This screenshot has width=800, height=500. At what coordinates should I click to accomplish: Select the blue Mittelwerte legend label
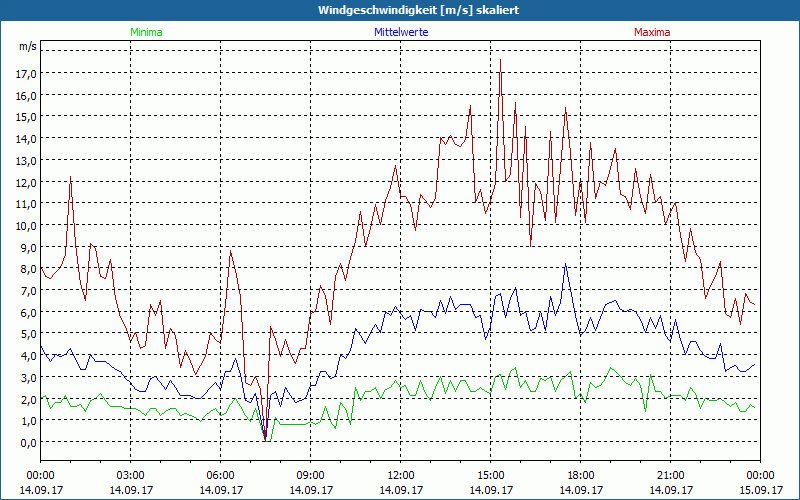[400, 32]
